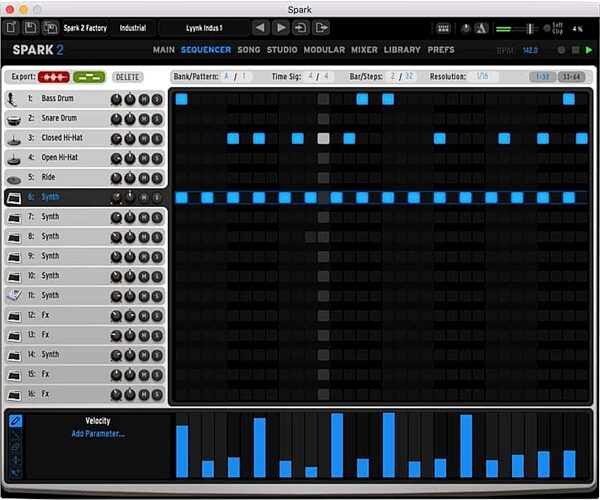The height and width of the screenshot is (500, 600).
Task: Change the Time Sig numerator 4
Action: point(311,77)
